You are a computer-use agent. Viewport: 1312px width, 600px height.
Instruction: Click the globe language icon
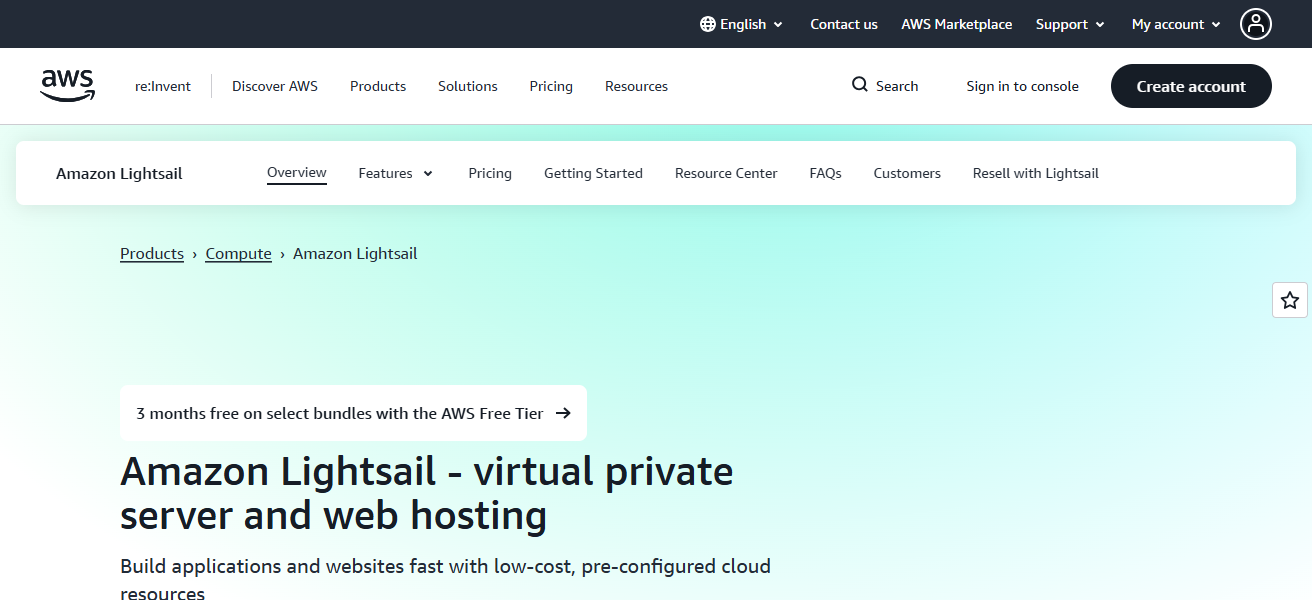(708, 24)
